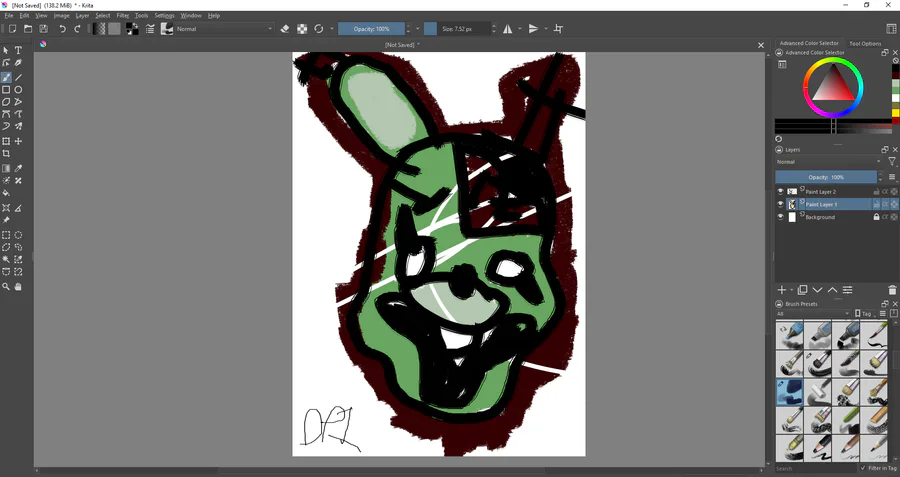This screenshot has width=900, height=477.
Task: Select the Rectangular Selection tool
Action: click(x=6, y=235)
